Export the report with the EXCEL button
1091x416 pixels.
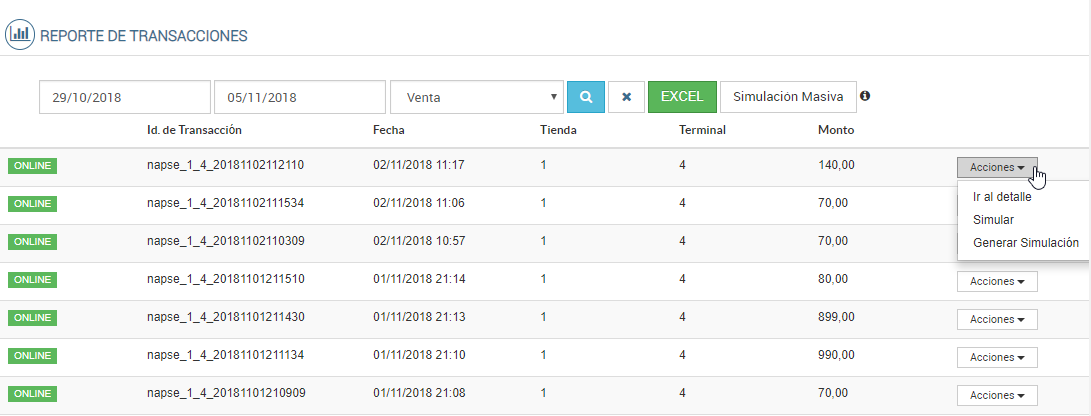coord(682,97)
